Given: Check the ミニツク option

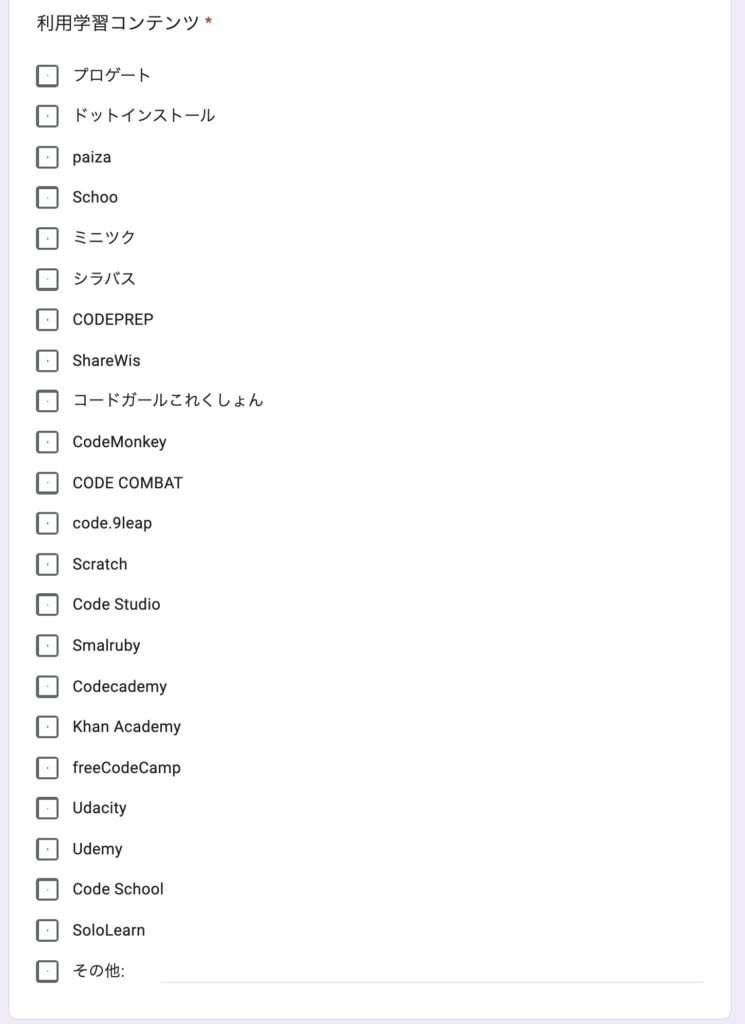Looking at the screenshot, I should 47,238.
